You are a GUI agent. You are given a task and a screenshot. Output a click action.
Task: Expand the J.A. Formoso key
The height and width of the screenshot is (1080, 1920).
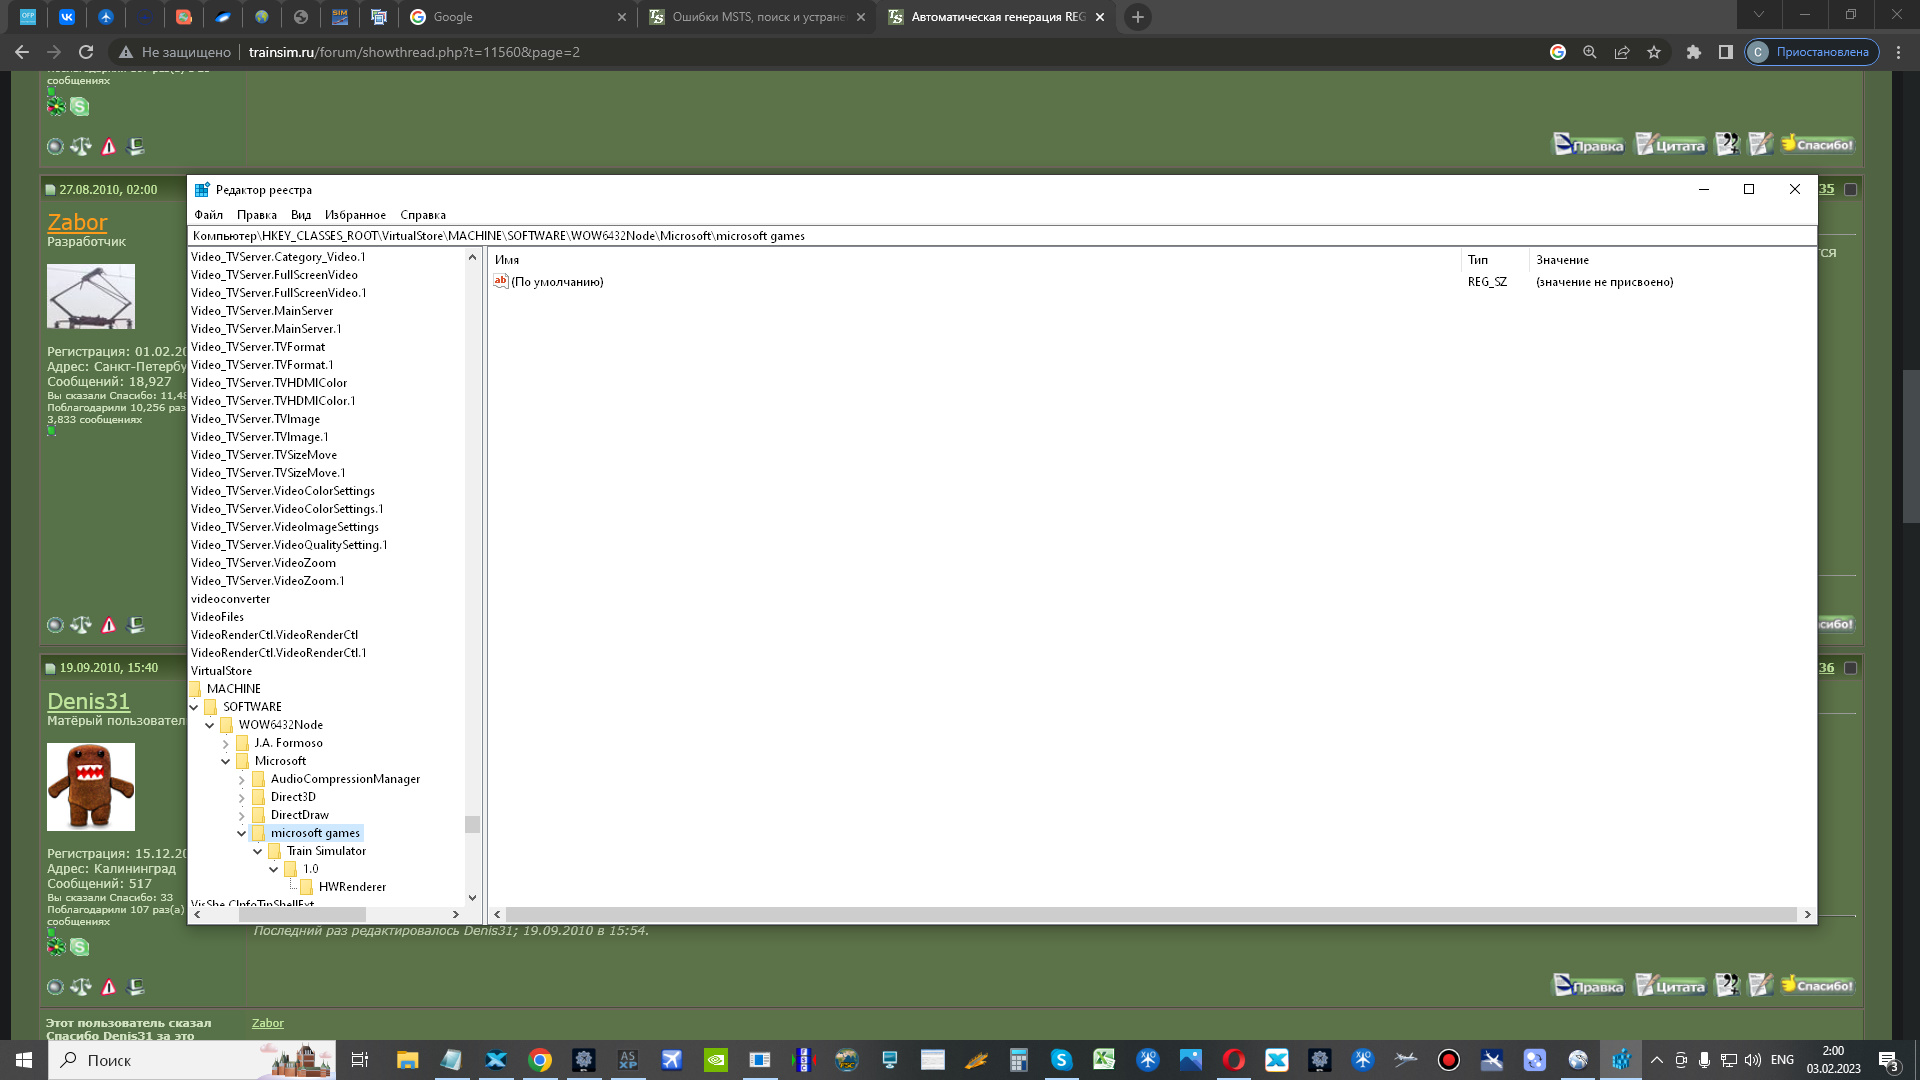226,743
